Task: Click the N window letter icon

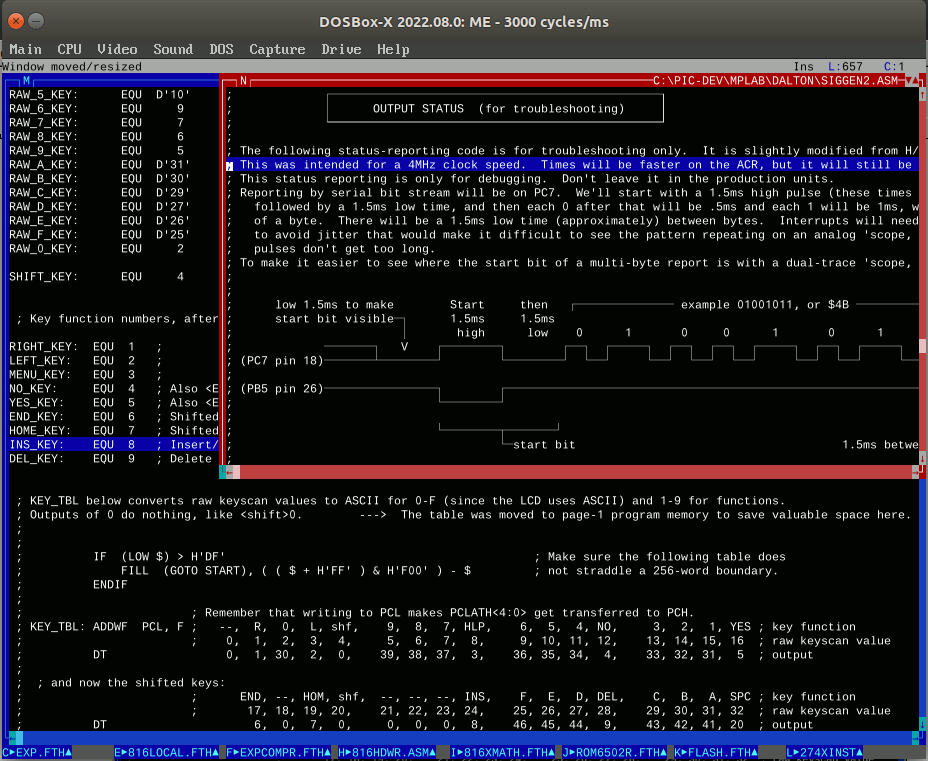Action: click(243, 80)
